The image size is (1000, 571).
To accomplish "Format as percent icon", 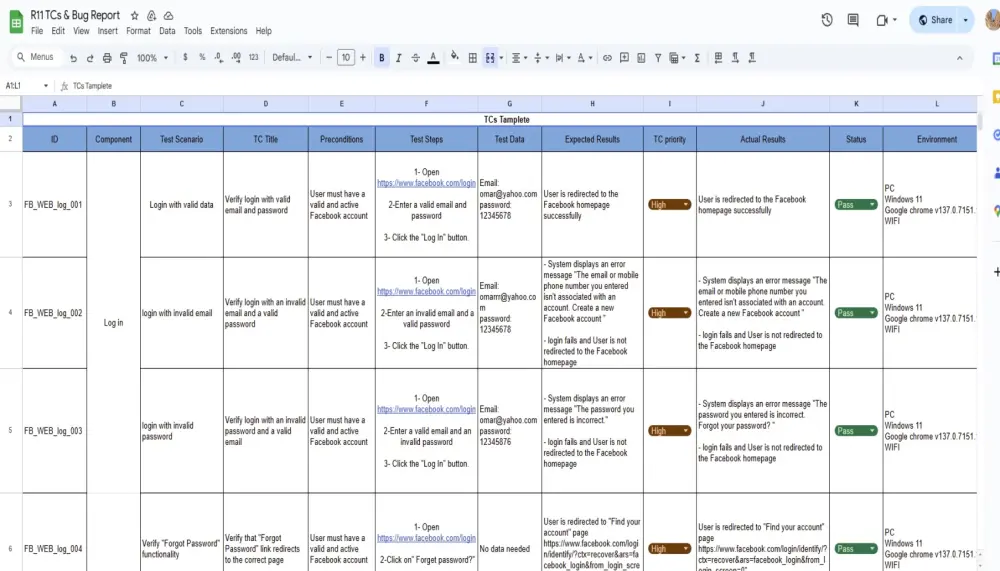I will click(x=202, y=57).
